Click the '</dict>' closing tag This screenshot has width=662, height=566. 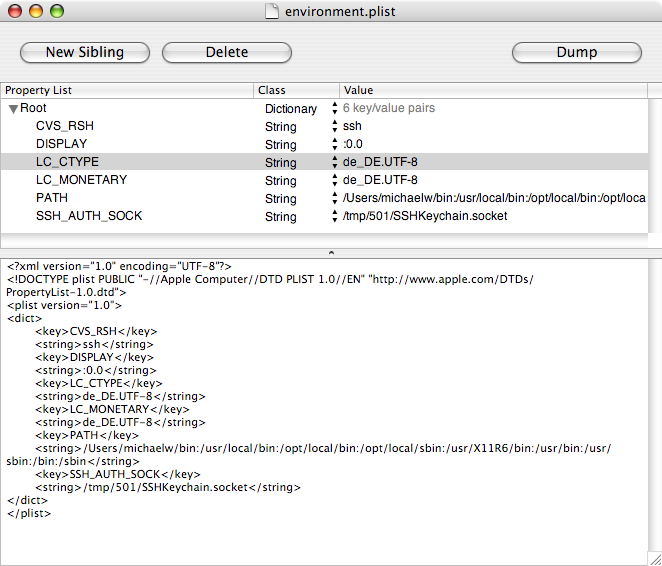click(x=27, y=500)
